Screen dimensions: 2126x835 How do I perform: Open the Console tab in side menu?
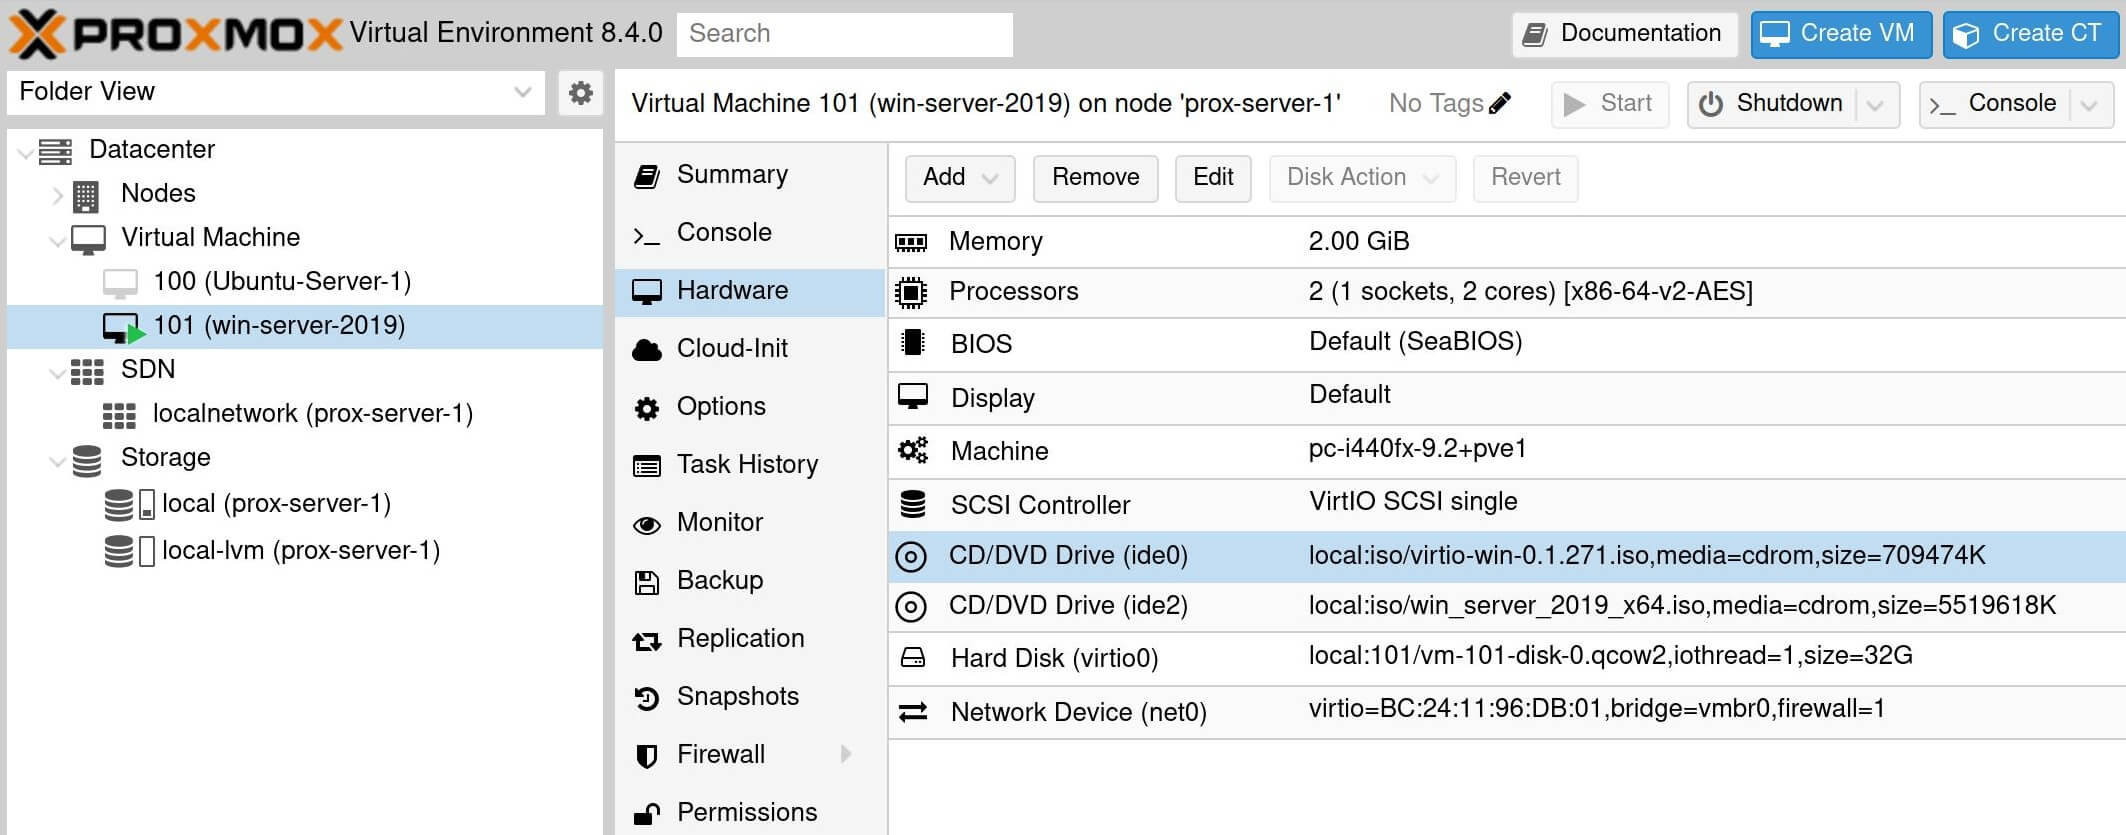pyautogui.click(x=750, y=233)
